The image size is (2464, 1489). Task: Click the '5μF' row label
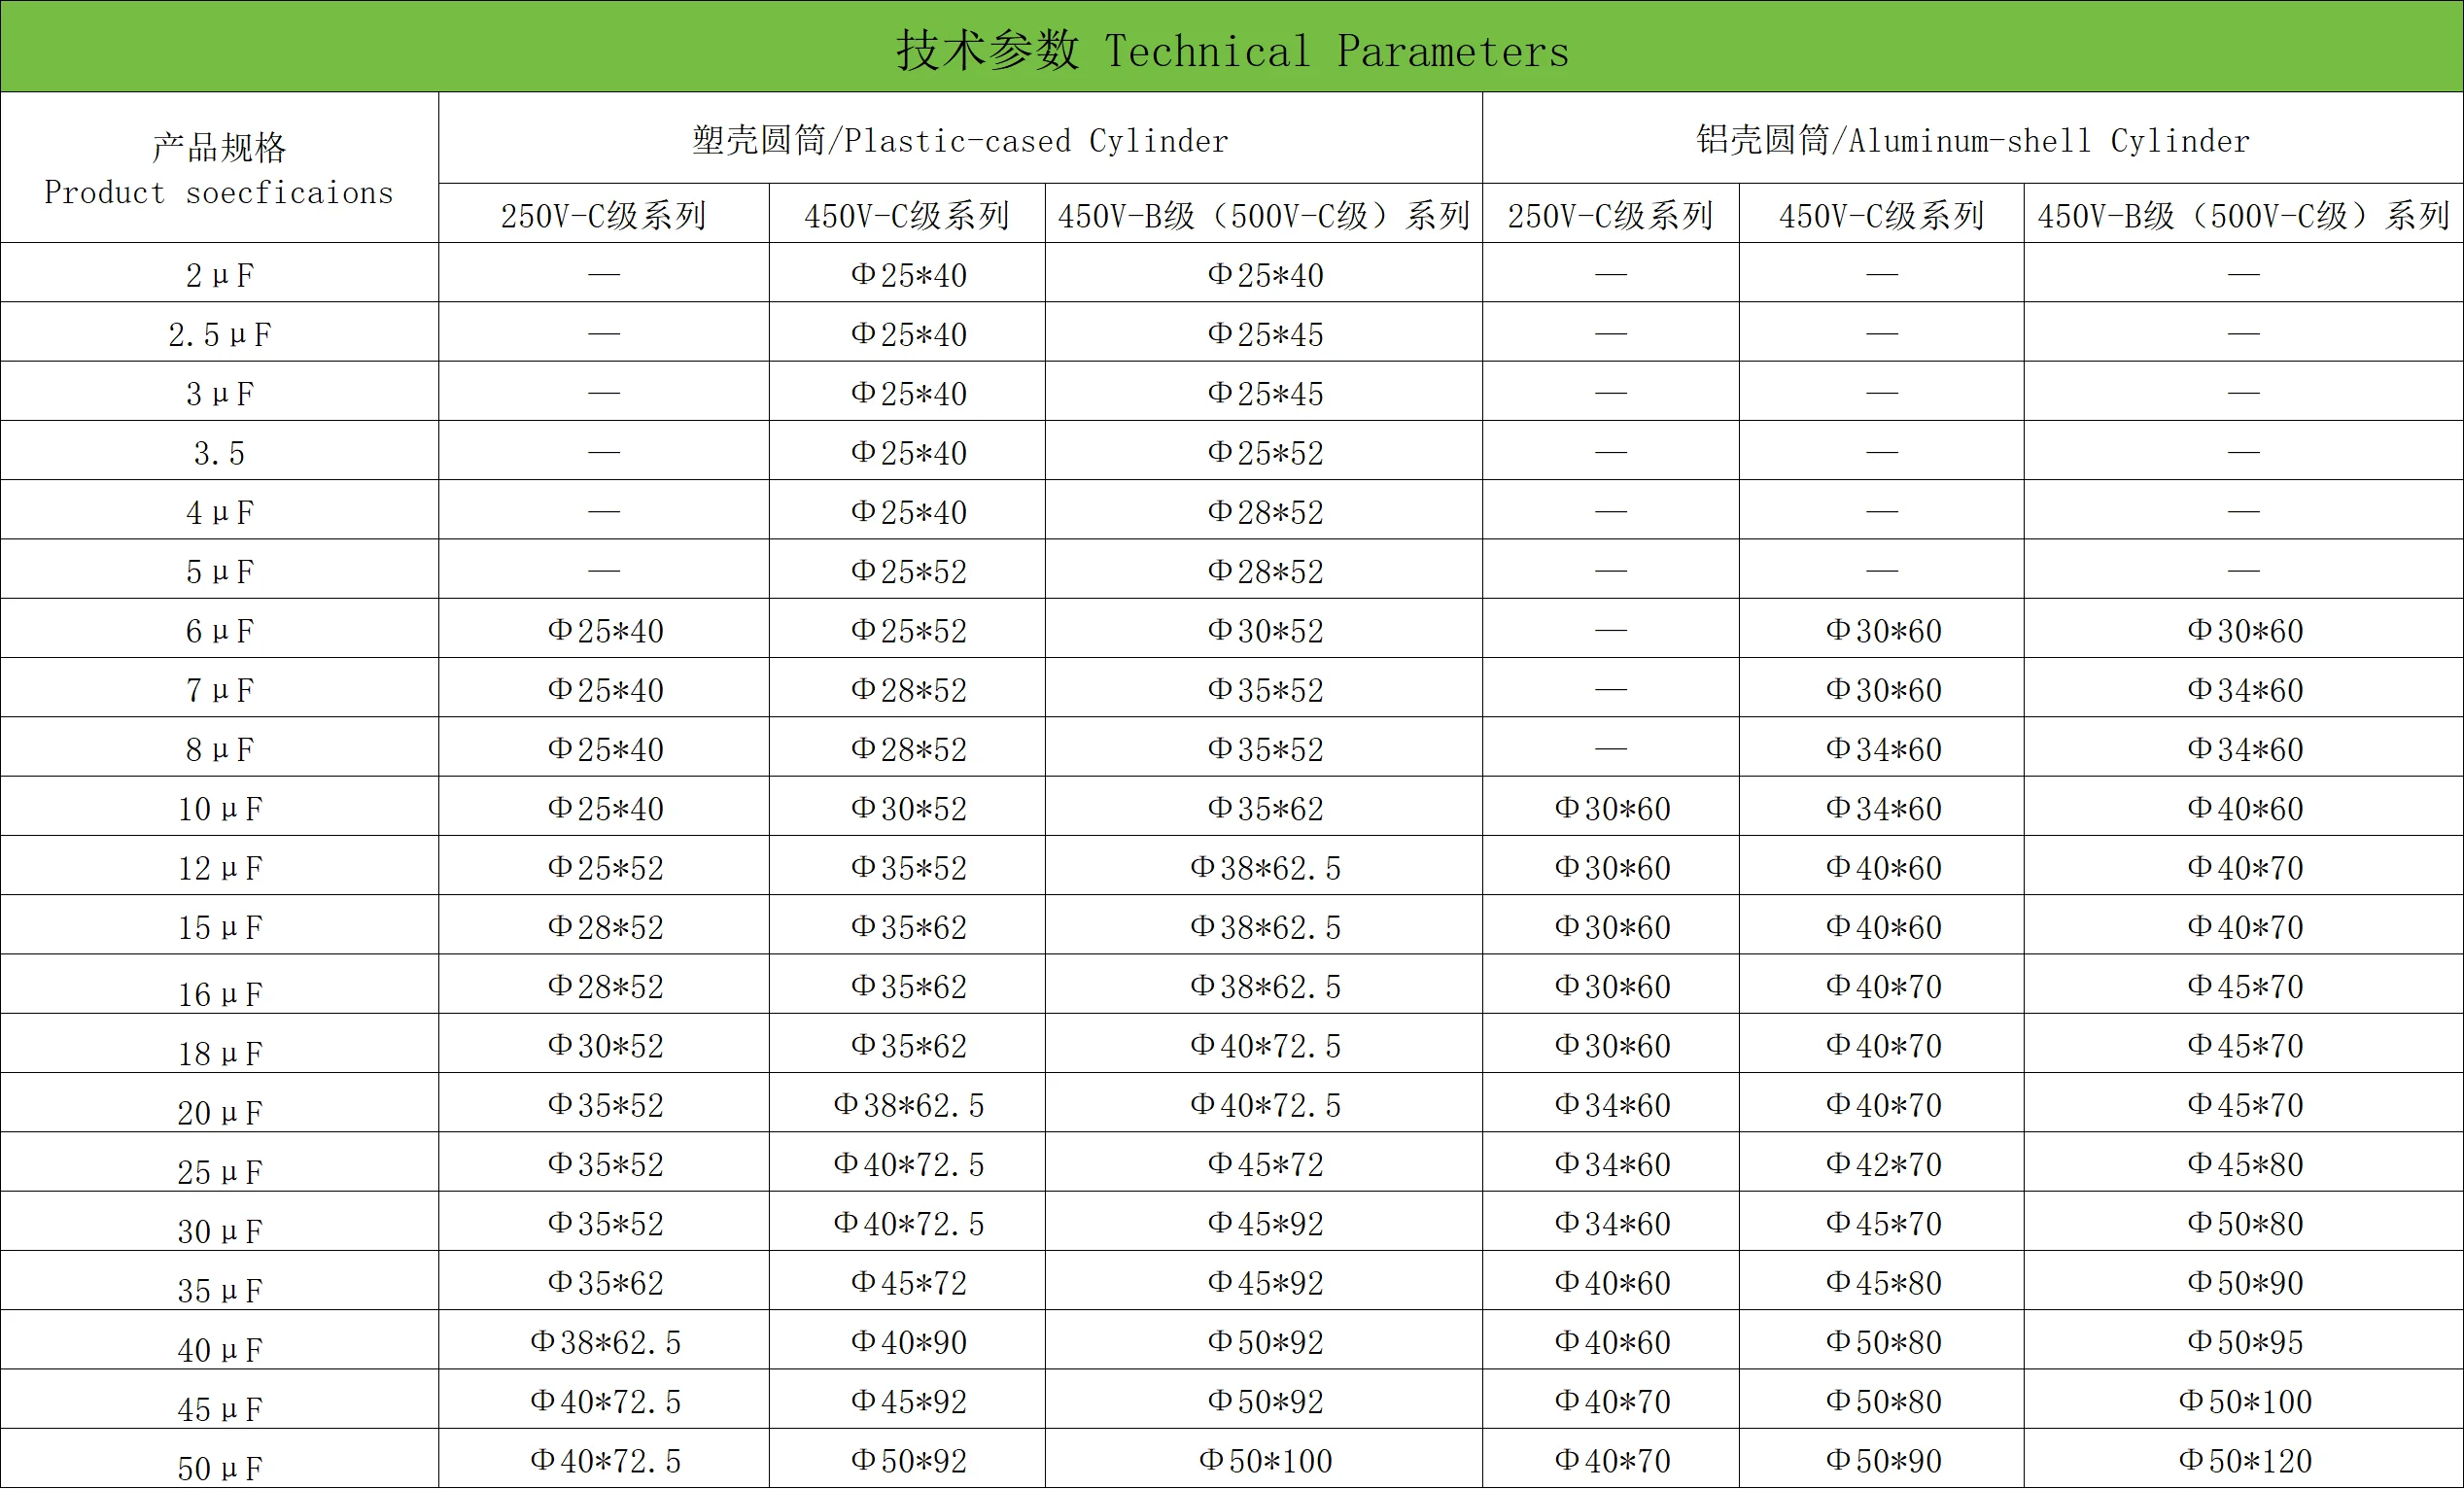pos(220,571)
